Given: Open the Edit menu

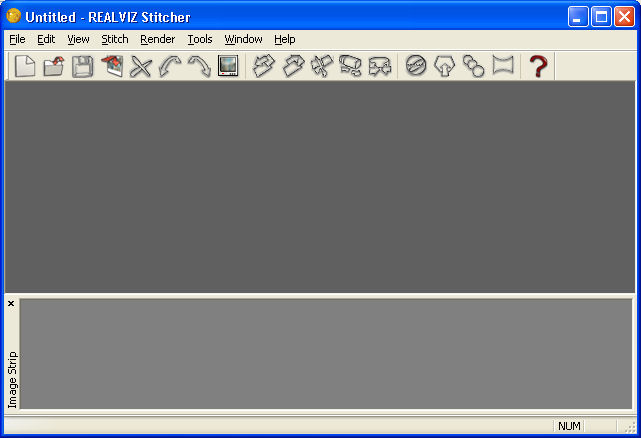Looking at the screenshot, I should (x=46, y=39).
